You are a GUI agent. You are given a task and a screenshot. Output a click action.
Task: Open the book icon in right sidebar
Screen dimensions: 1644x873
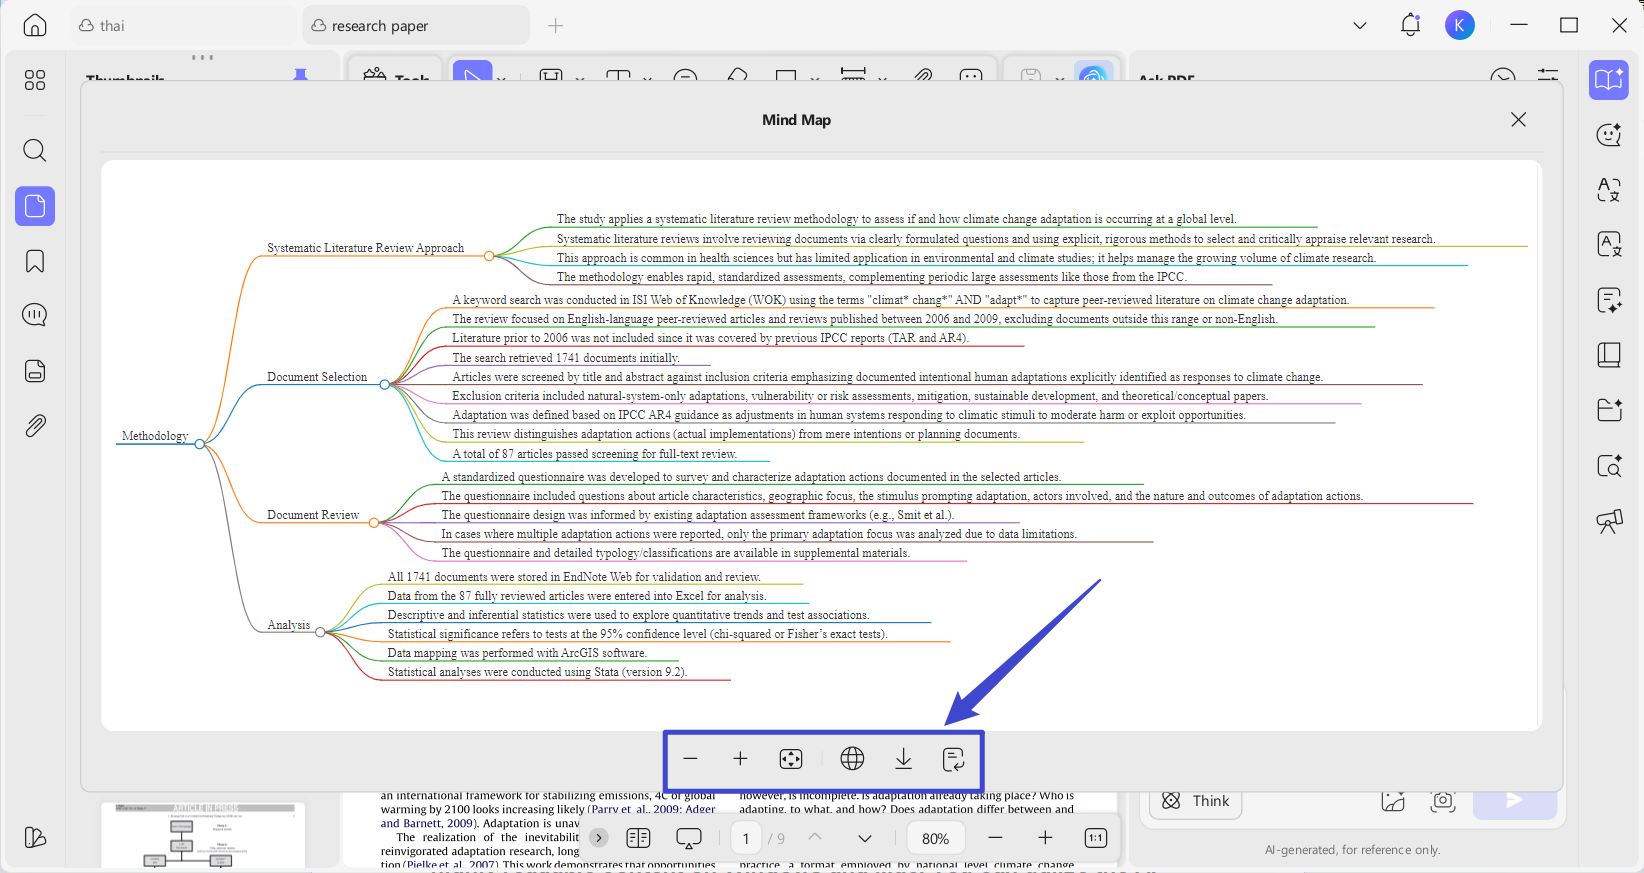tap(1609, 355)
